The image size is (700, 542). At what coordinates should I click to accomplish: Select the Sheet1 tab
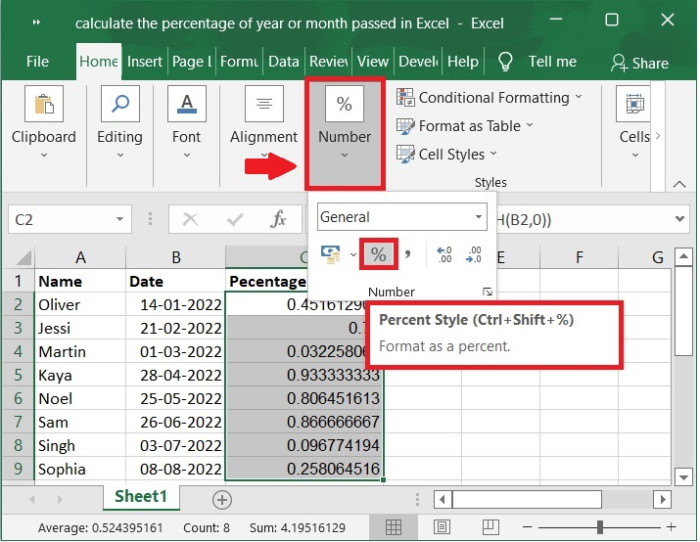pyautogui.click(x=141, y=496)
